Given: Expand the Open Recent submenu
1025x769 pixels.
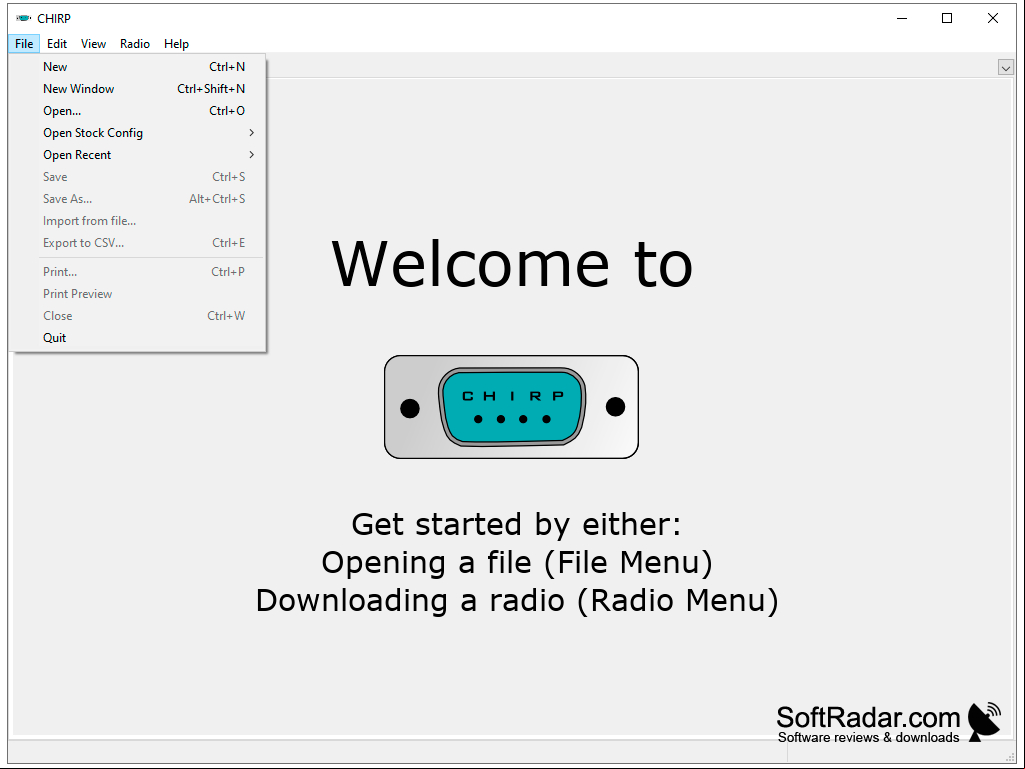Looking at the screenshot, I should click(137, 155).
